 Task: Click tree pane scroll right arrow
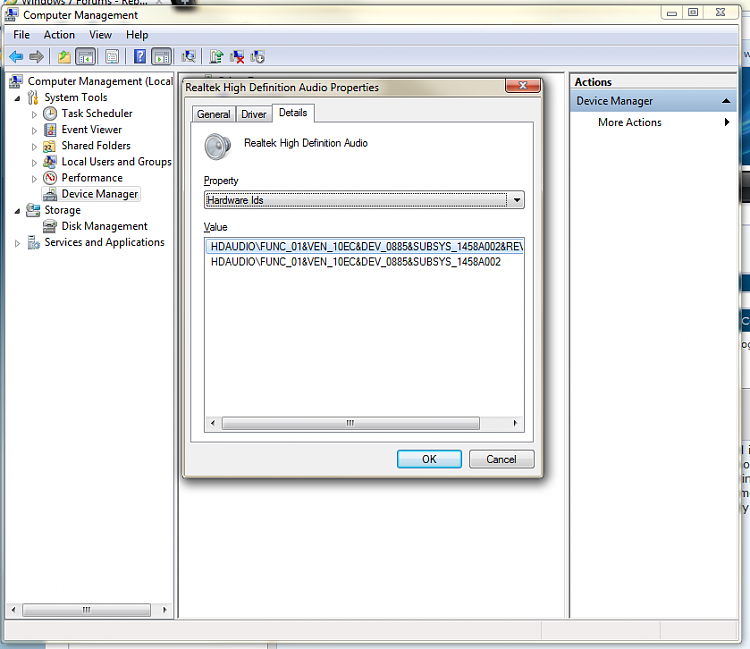point(165,610)
